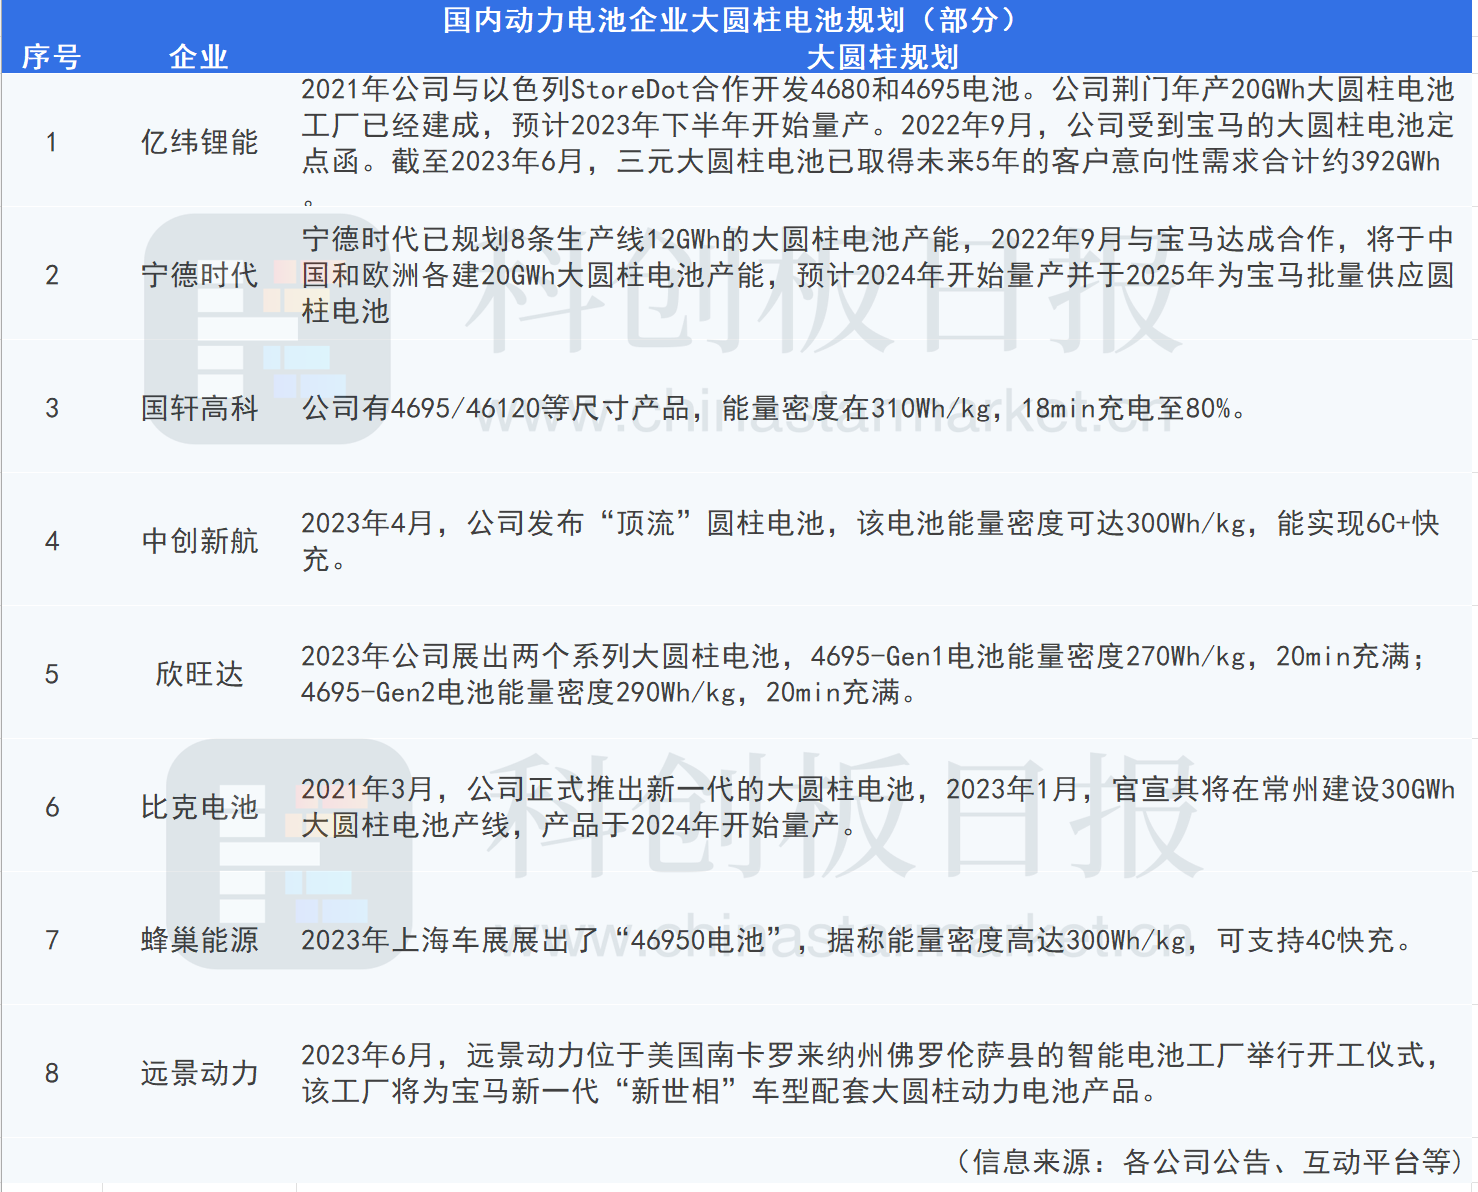
Task: Select company cell 比克电池
Action: pyautogui.click(x=199, y=807)
